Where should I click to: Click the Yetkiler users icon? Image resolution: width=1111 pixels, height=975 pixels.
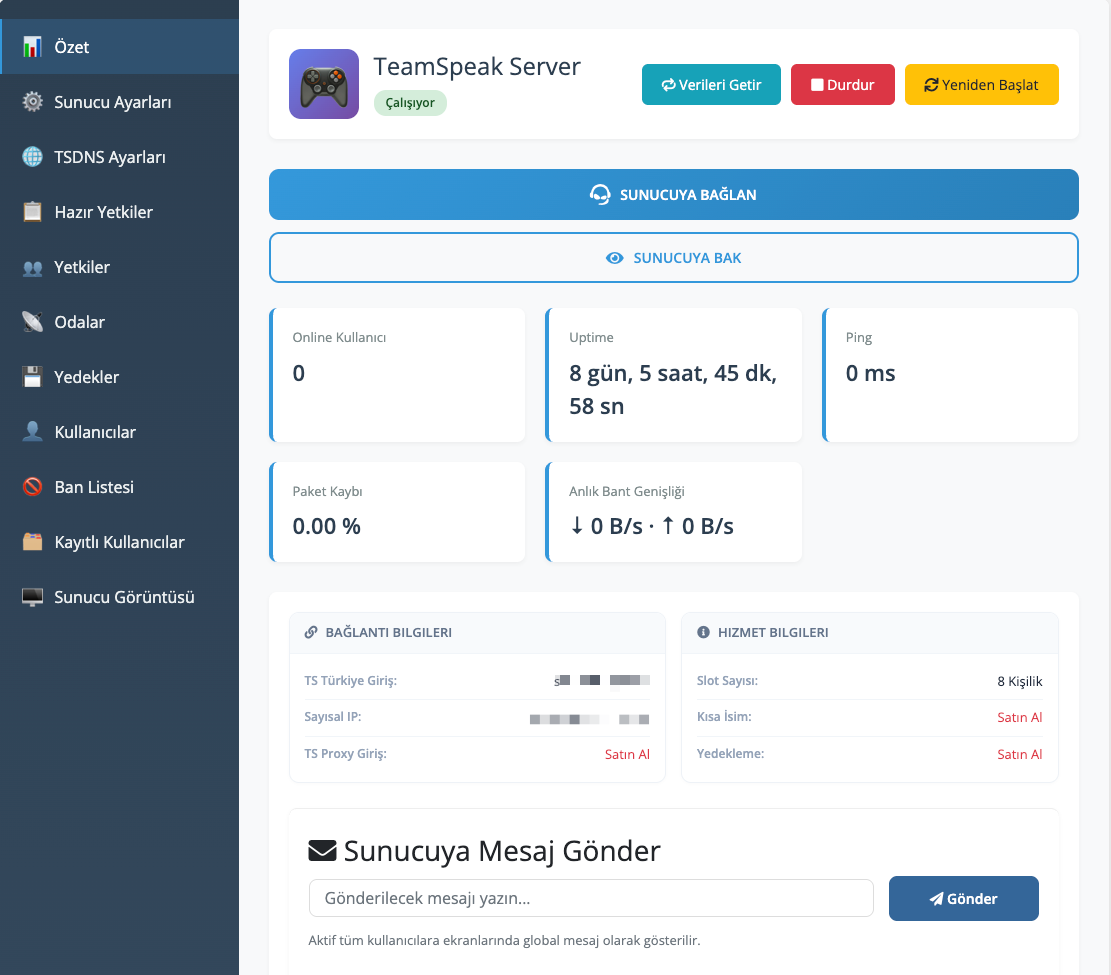[x=32, y=267]
